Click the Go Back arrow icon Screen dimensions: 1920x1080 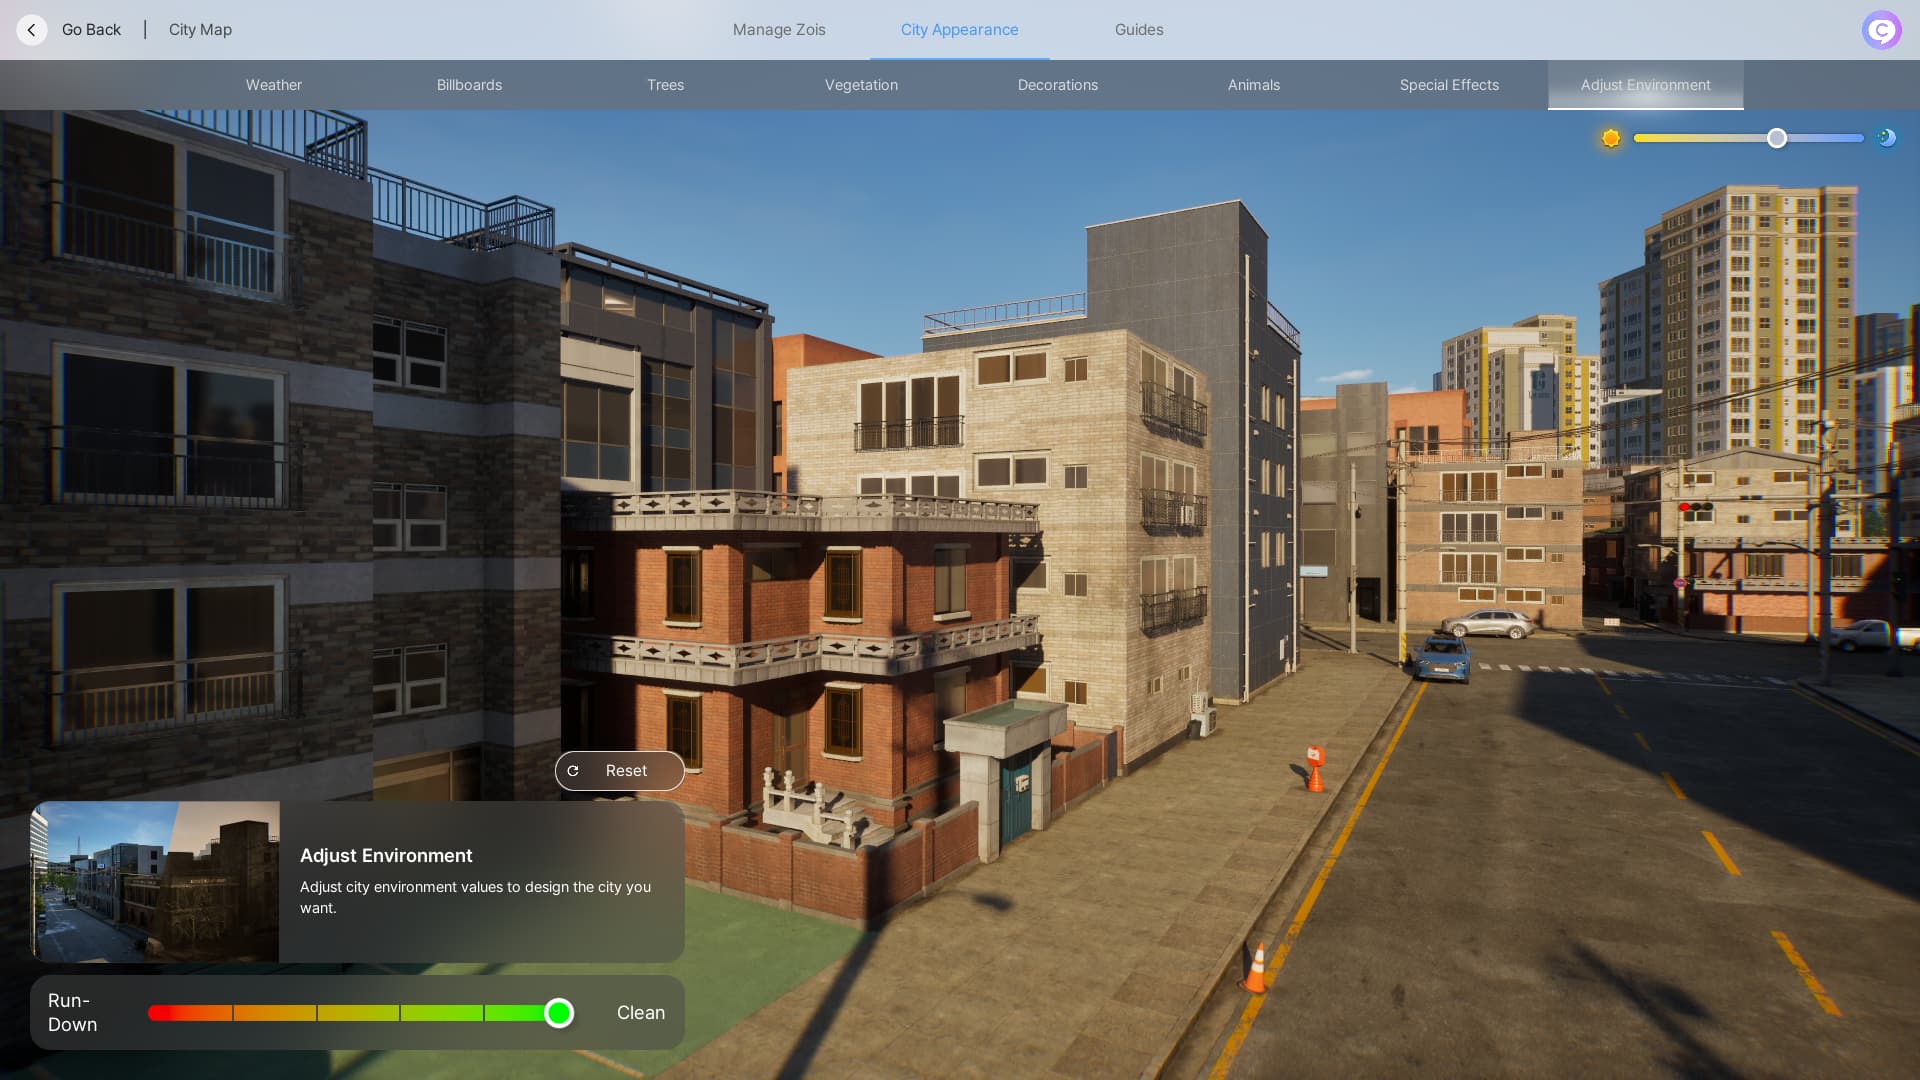pyautogui.click(x=32, y=30)
